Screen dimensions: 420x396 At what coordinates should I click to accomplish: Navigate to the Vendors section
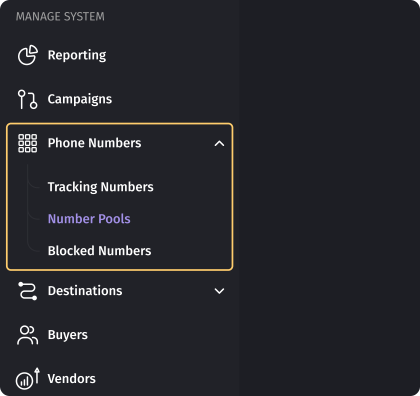[x=72, y=379]
